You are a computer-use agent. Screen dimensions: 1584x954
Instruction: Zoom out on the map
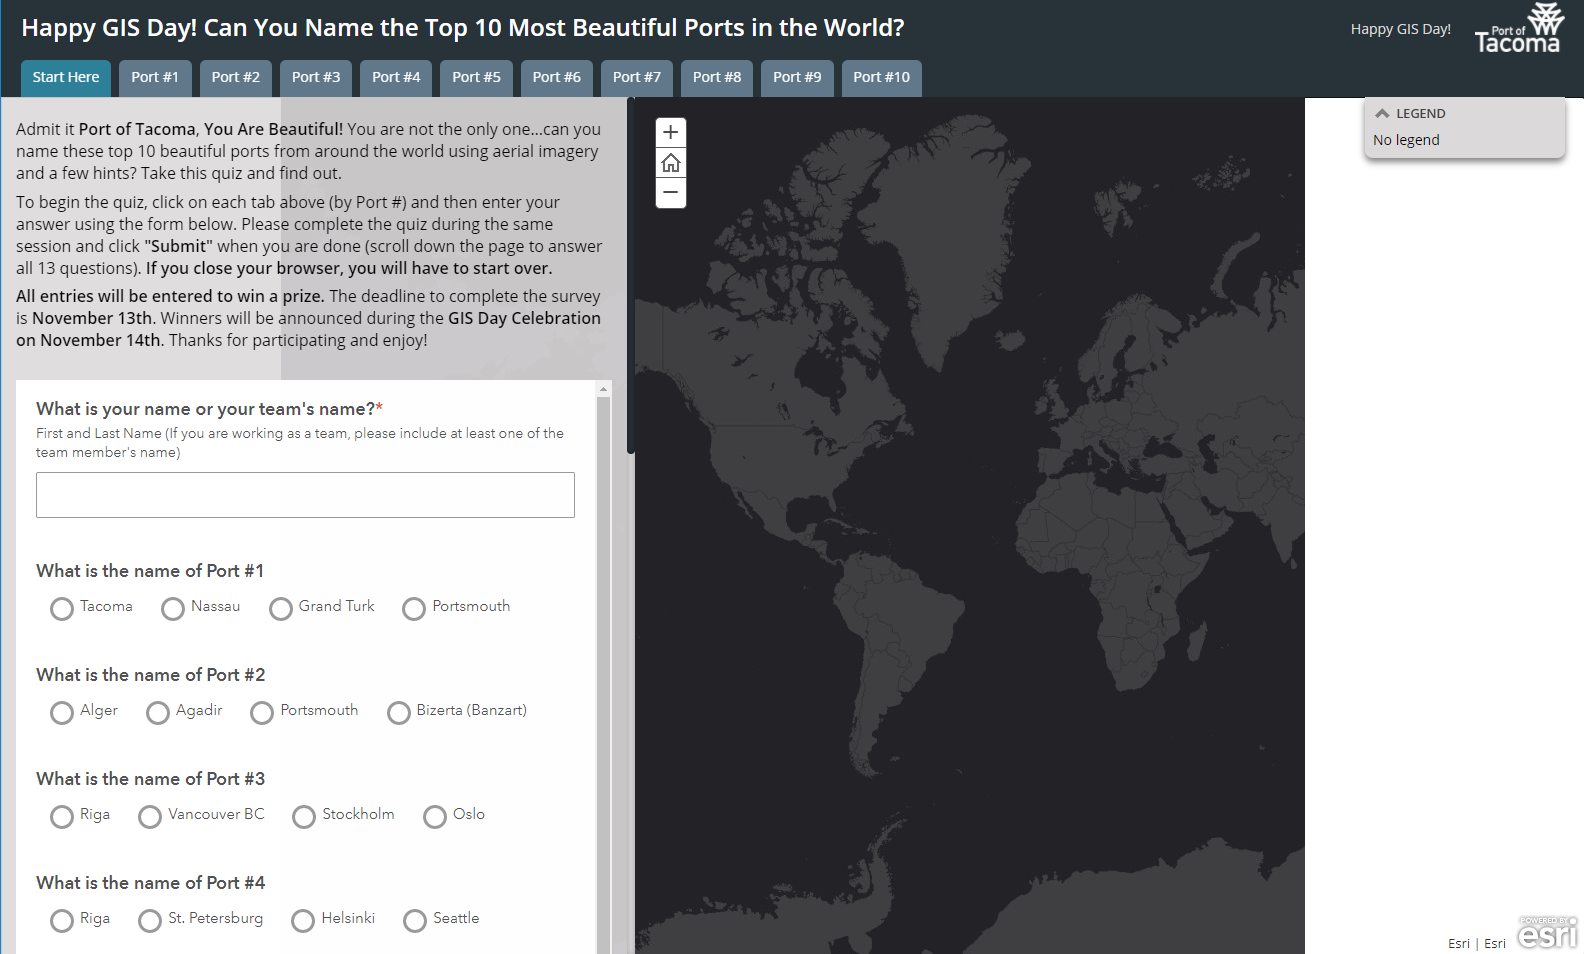click(x=670, y=193)
